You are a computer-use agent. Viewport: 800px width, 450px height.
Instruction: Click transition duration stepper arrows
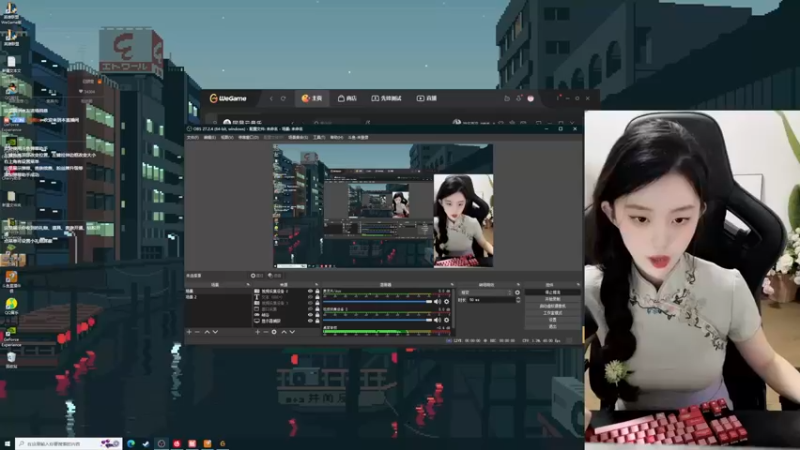click(518, 300)
